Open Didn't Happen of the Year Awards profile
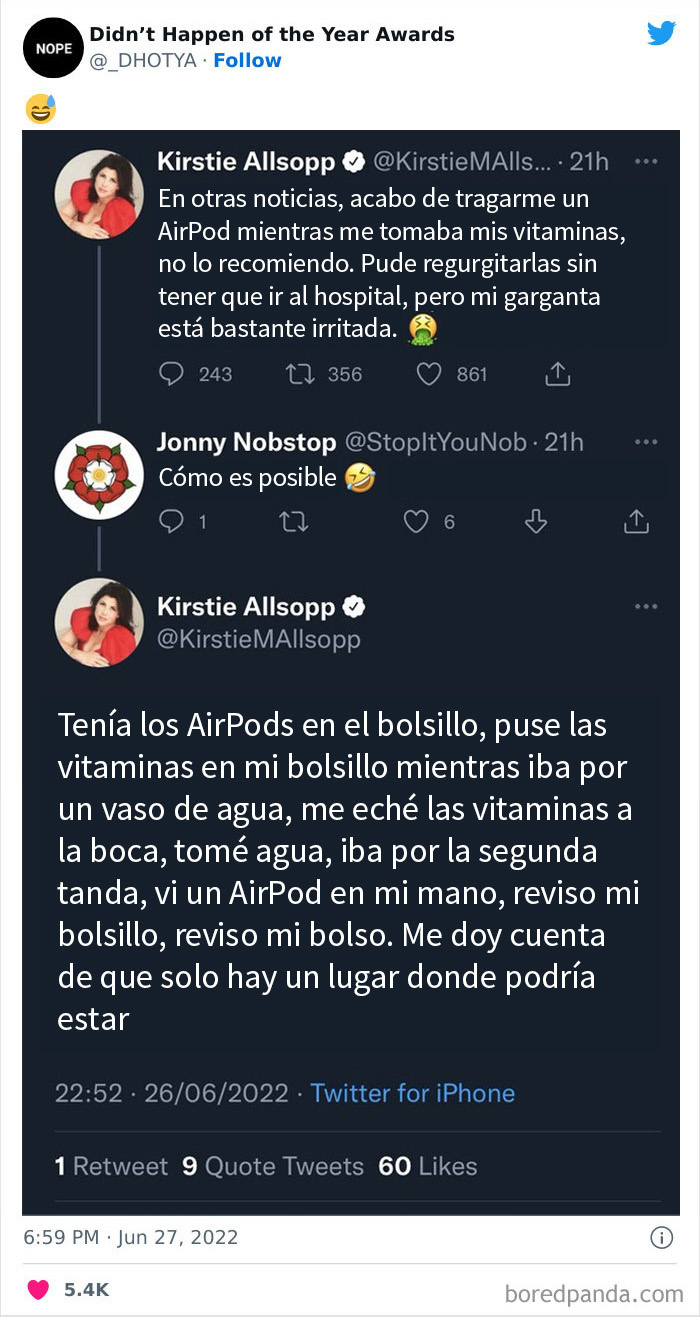Image resolution: width=700 pixels, height=1317 pixels. point(272,34)
